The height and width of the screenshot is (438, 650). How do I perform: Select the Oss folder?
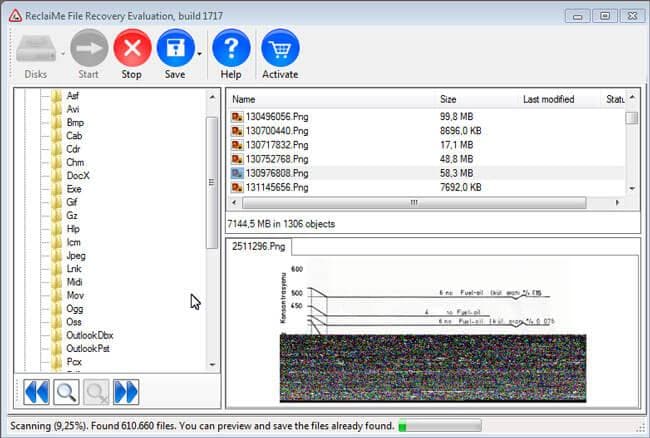(66, 322)
